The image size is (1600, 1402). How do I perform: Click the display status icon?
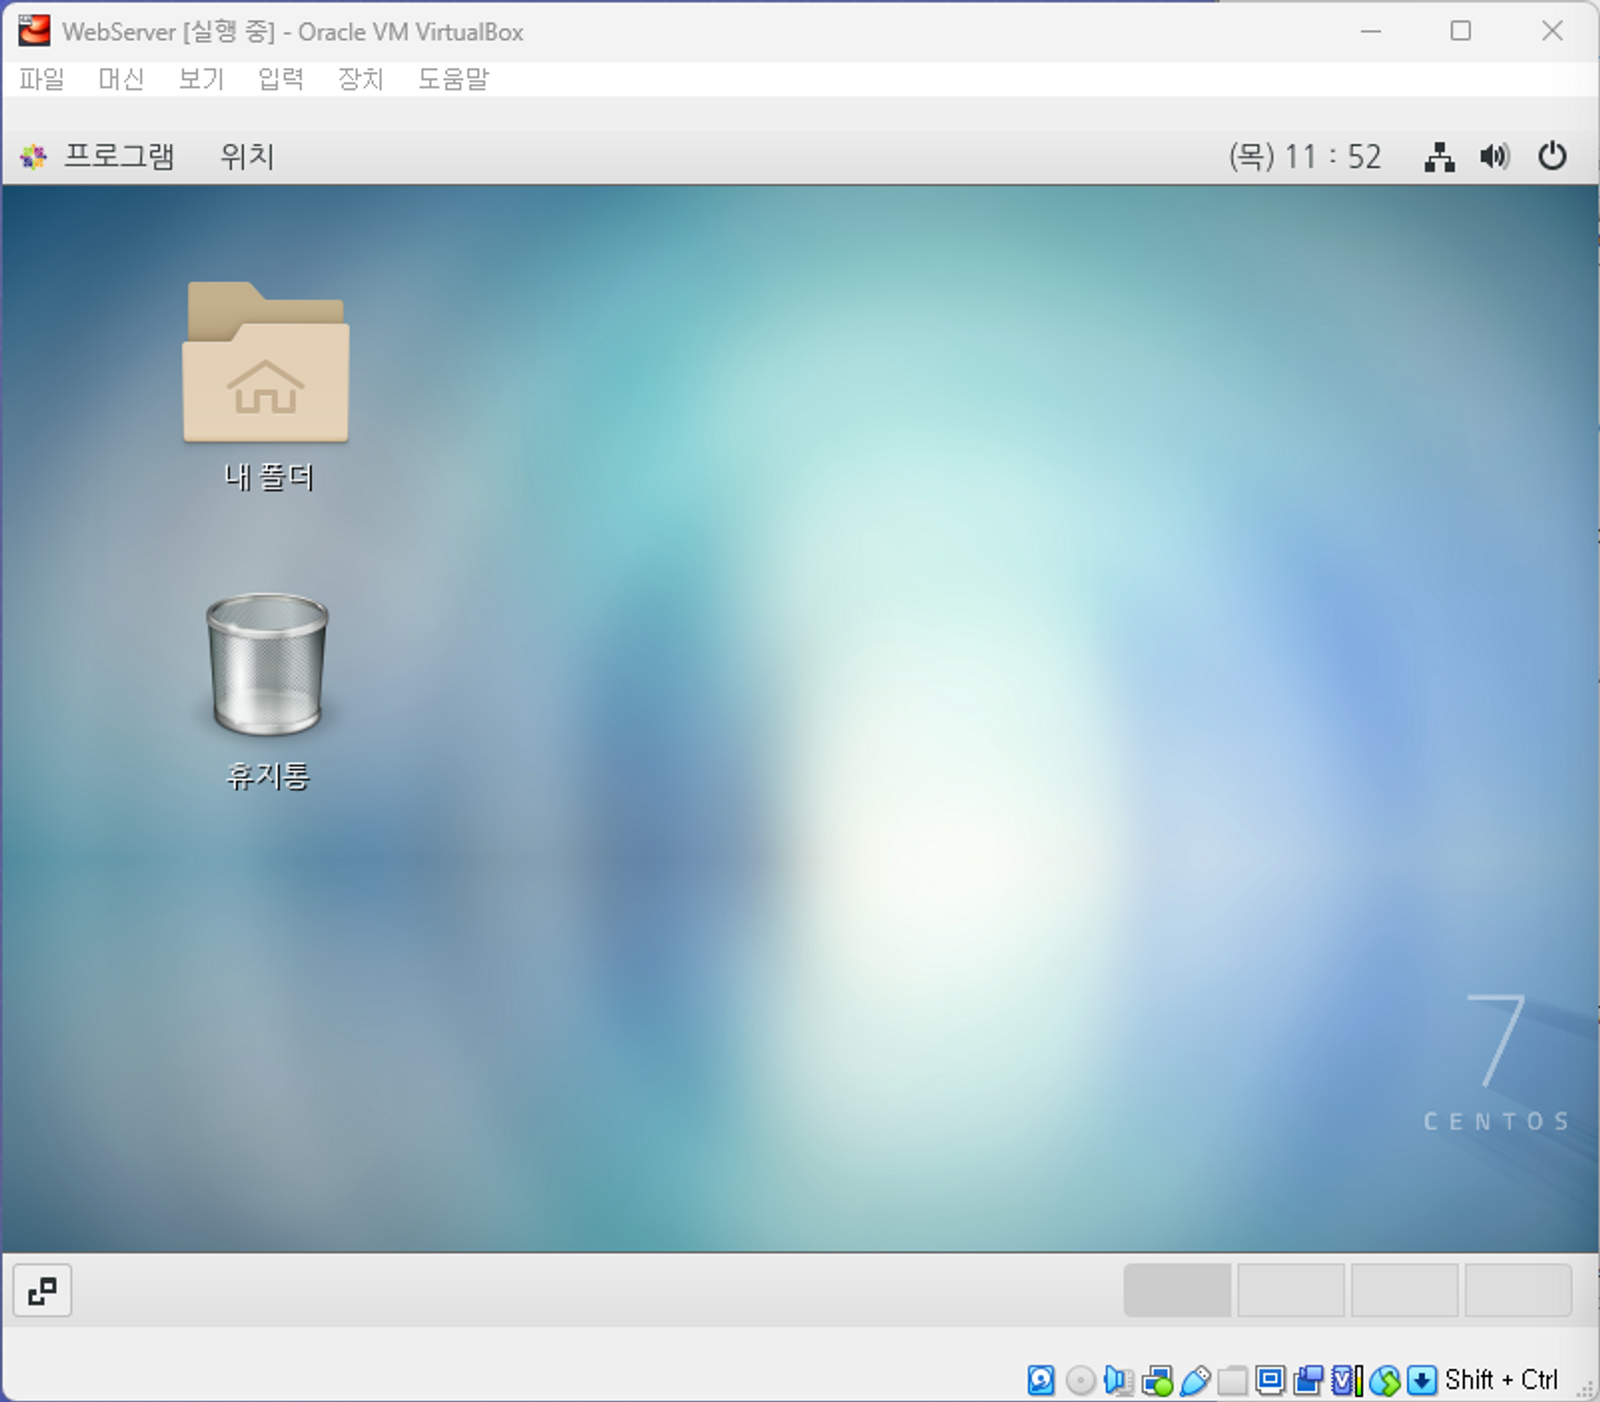[x=1270, y=1380]
